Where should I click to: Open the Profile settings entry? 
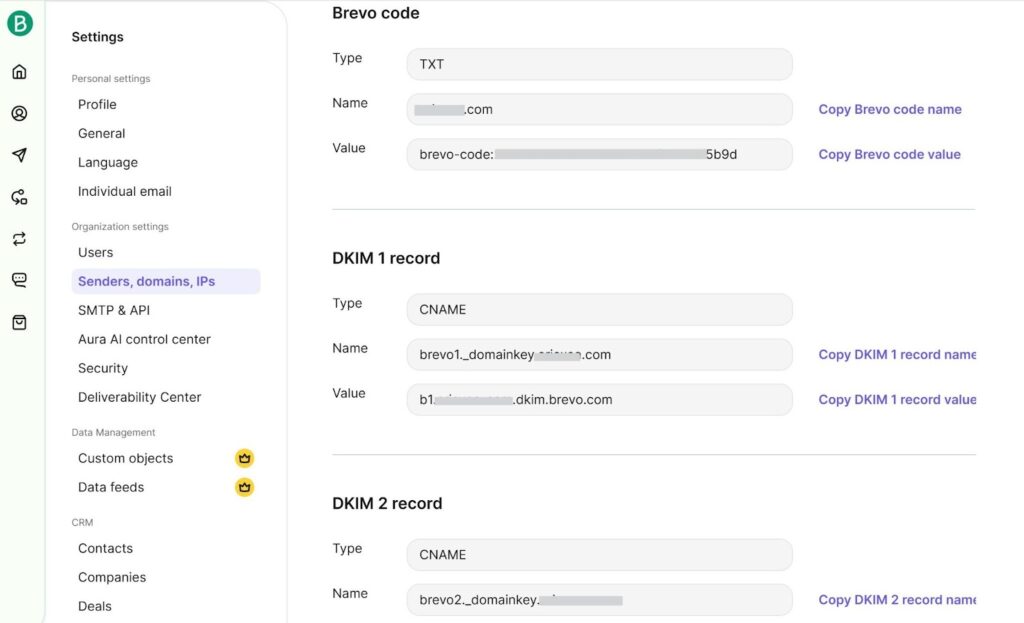(97, 104)
